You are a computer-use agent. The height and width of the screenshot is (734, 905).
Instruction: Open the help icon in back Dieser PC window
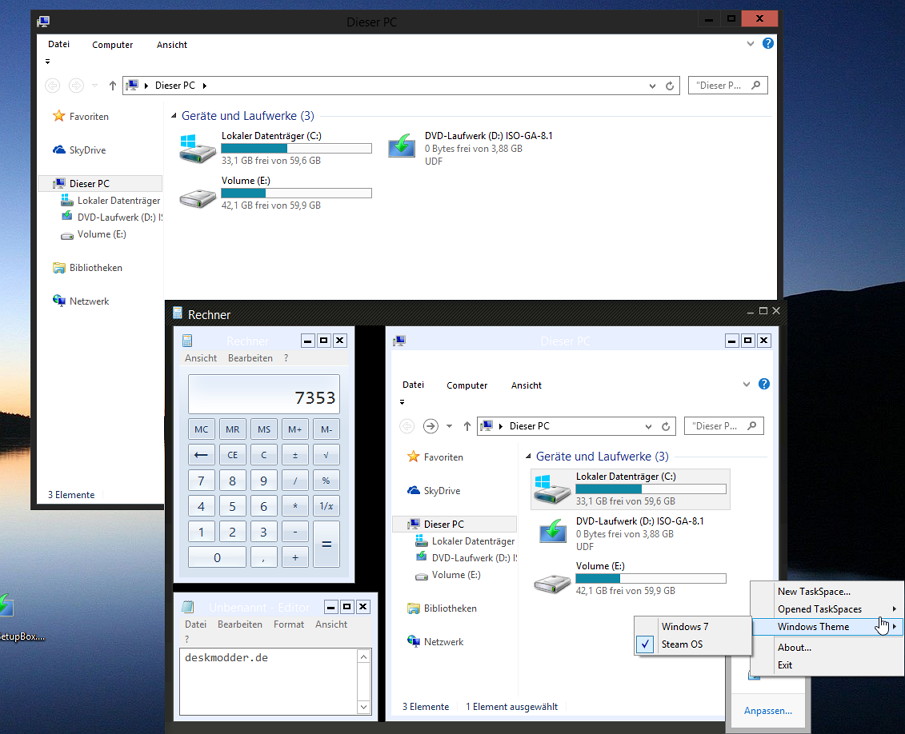[x=768, y=43]
